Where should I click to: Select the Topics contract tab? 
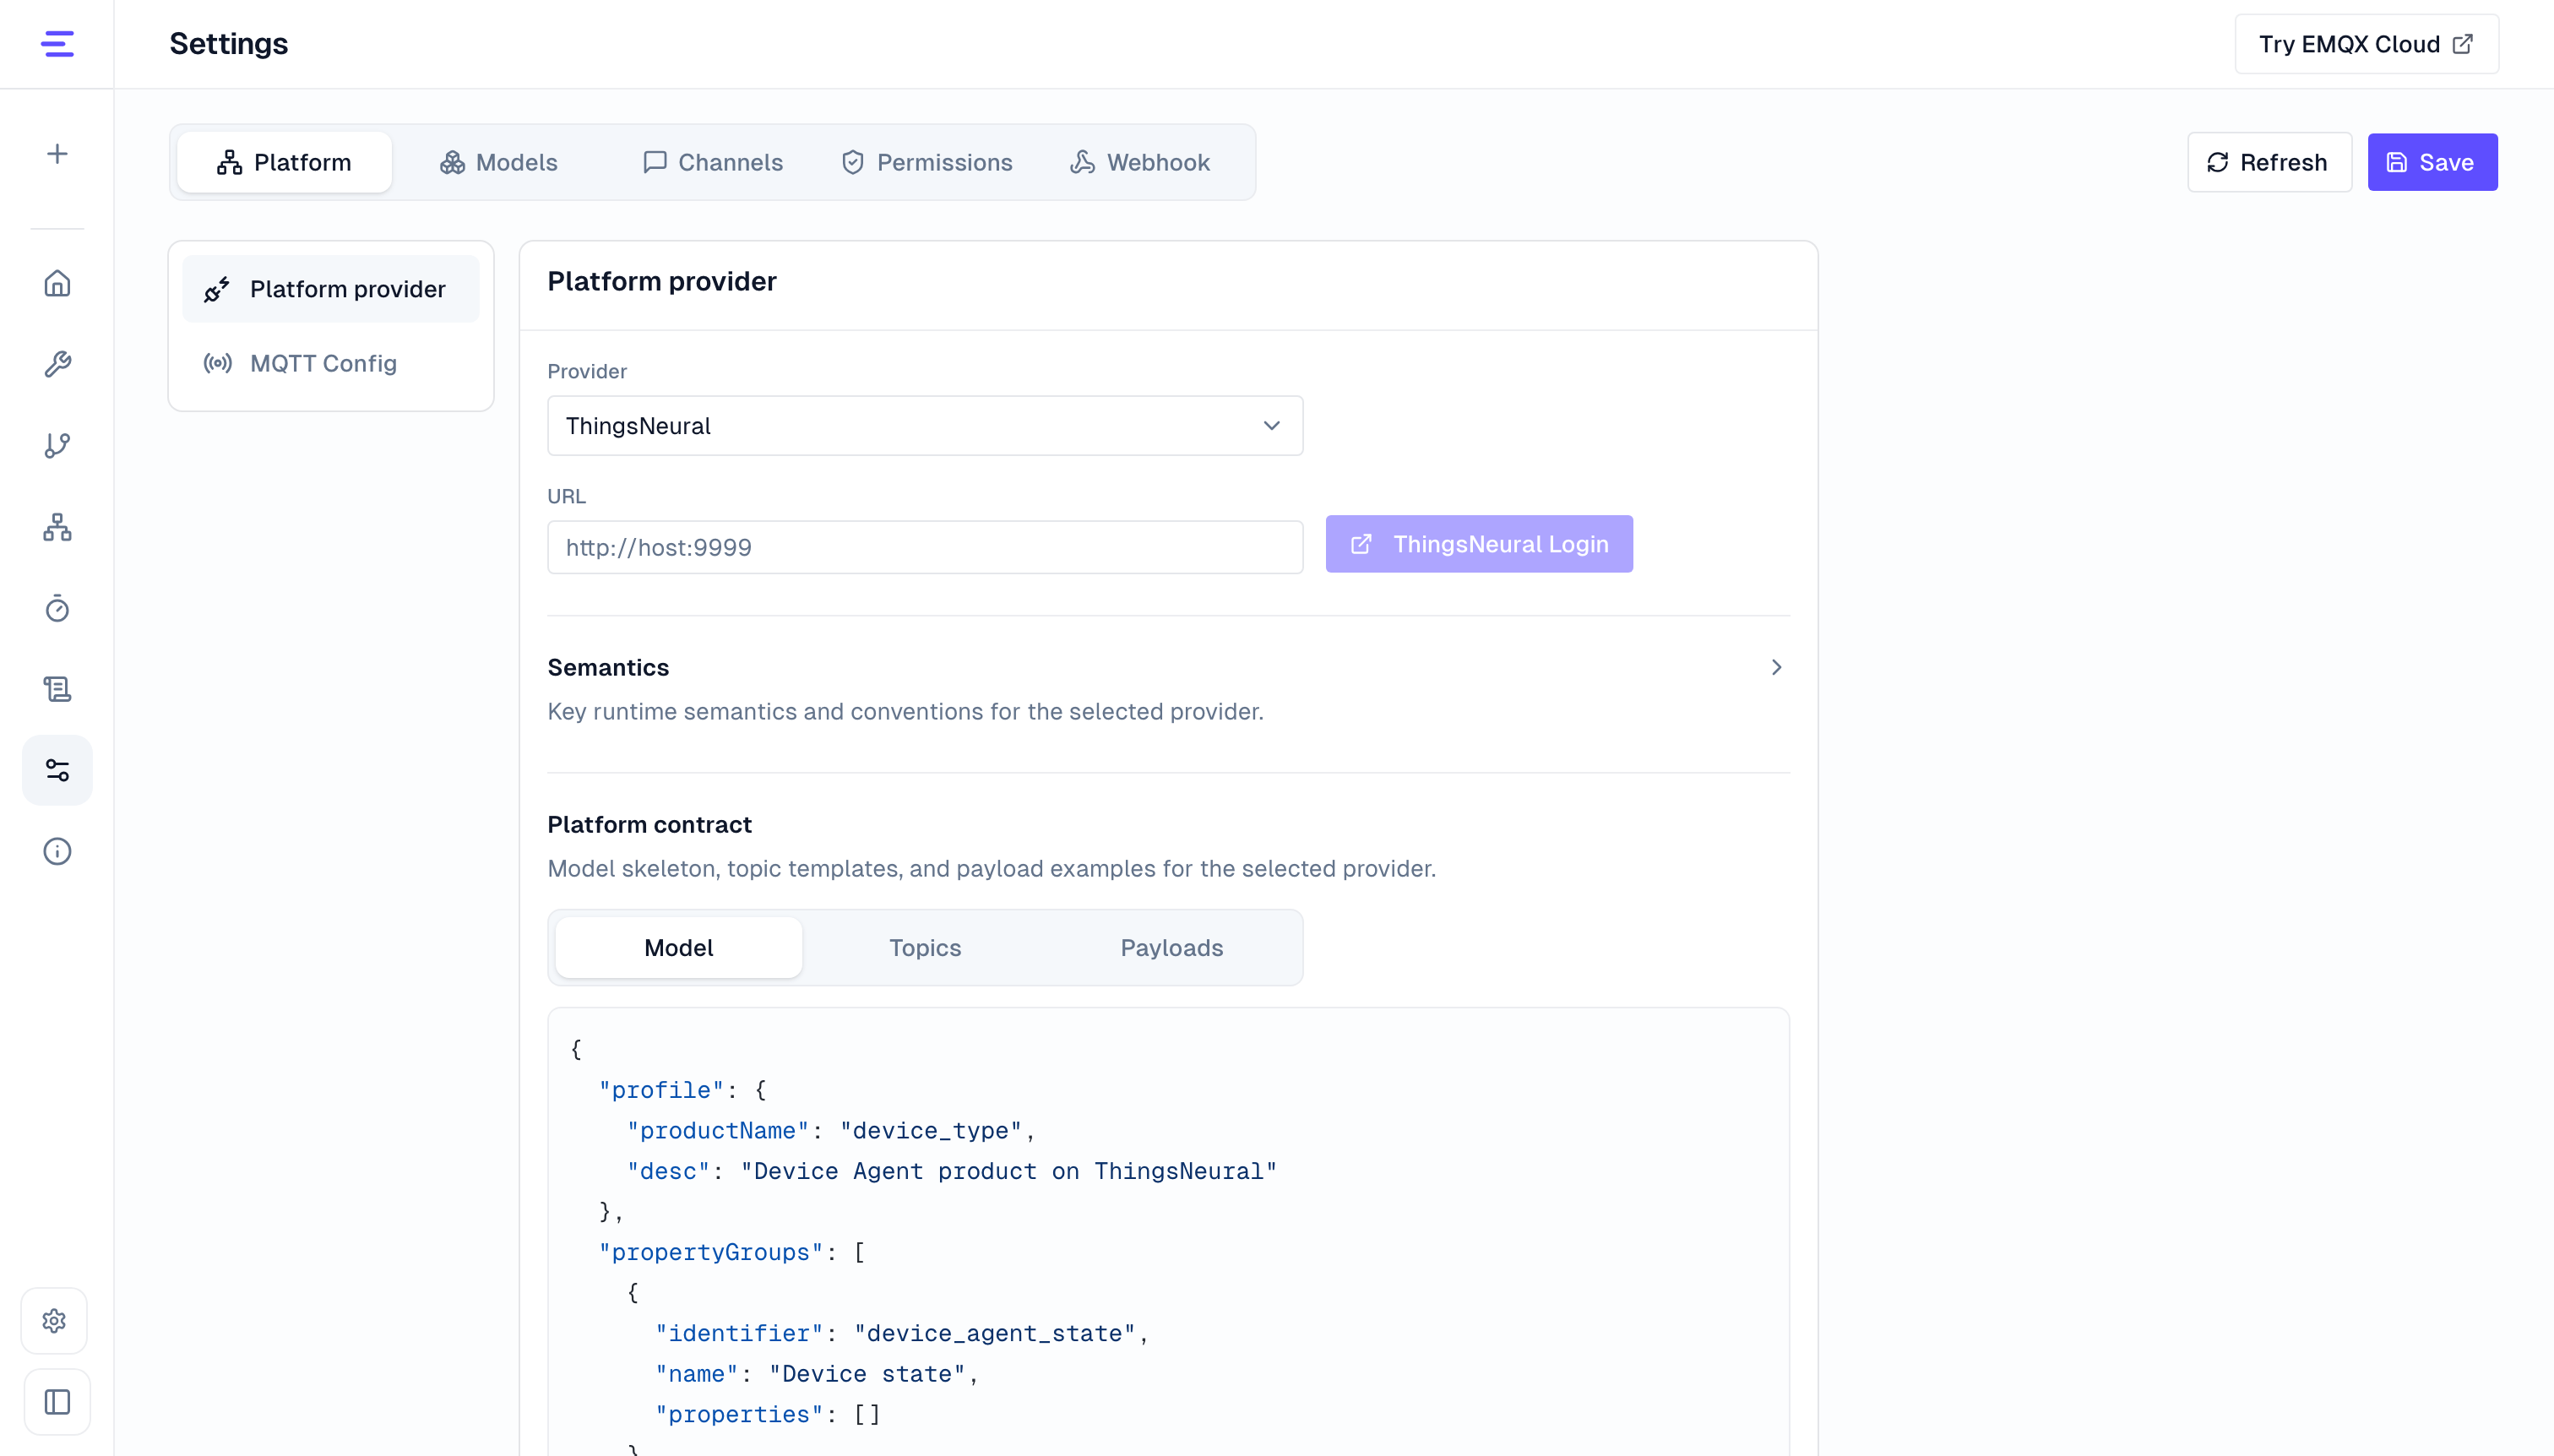[x=925, y=948]
